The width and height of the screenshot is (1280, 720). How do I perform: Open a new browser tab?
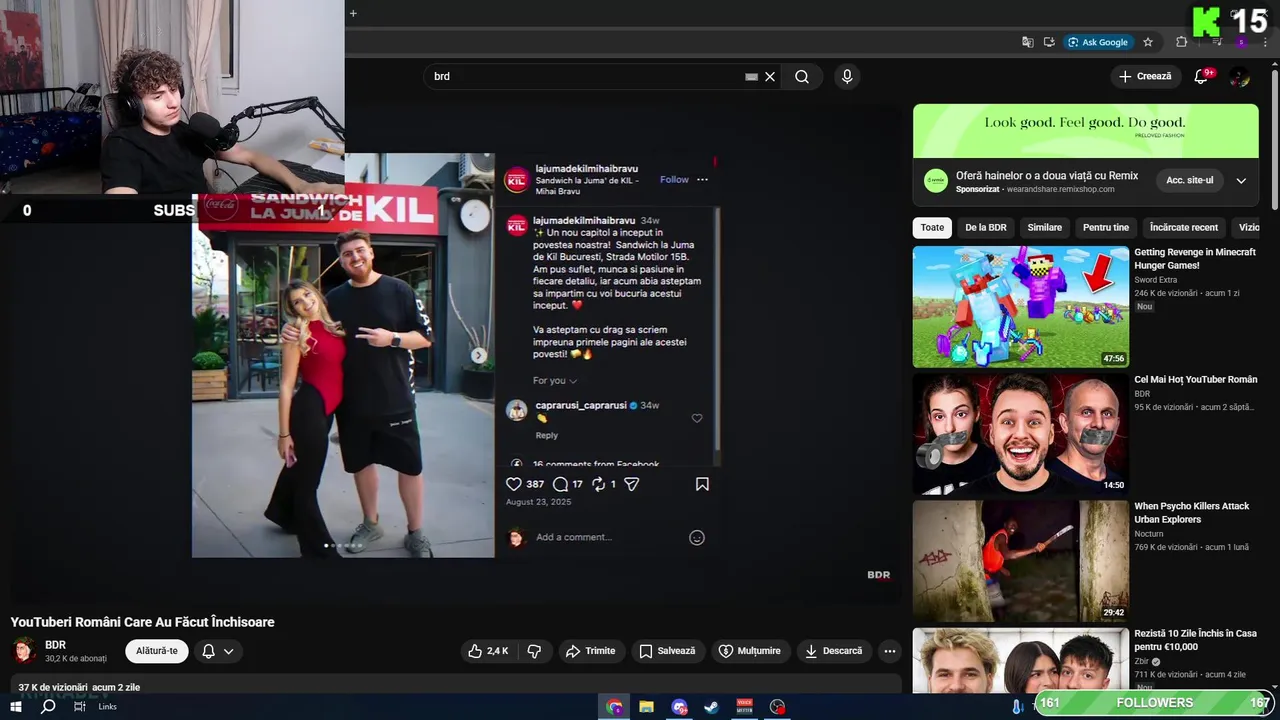click(x=353, y=13)
